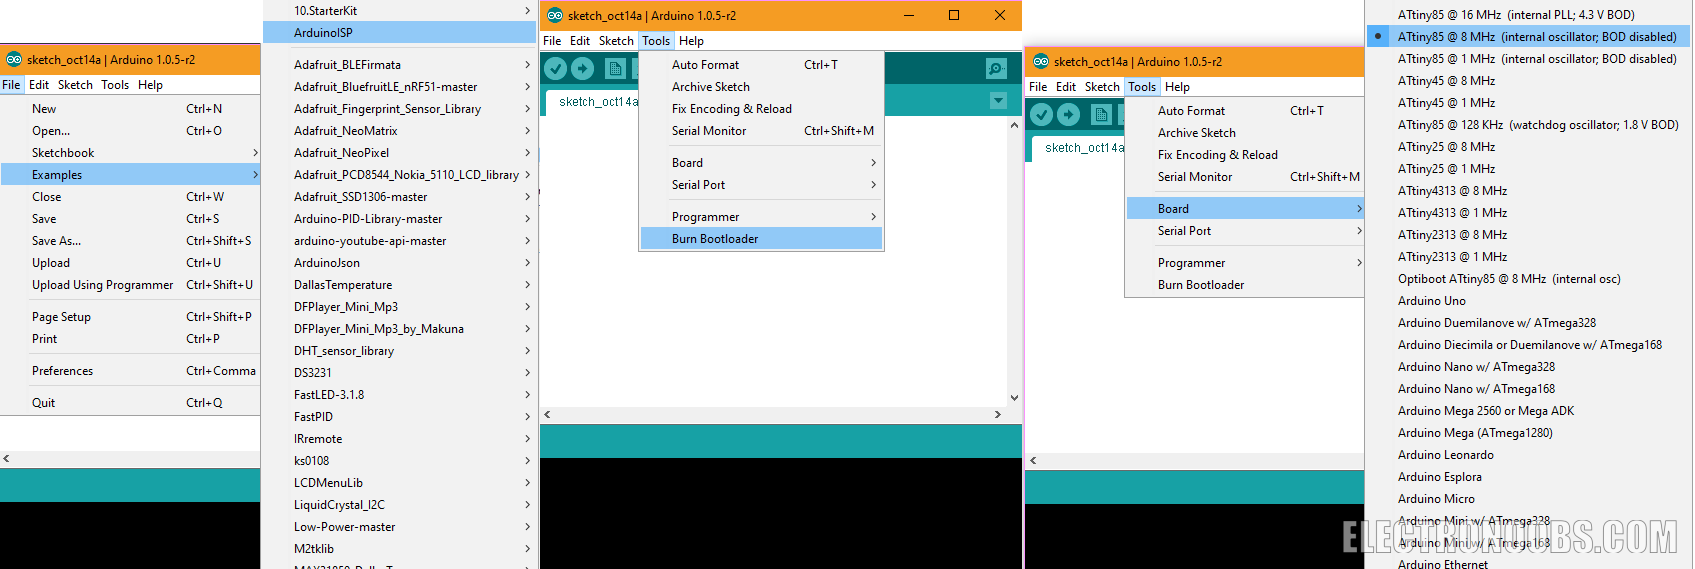Click Verify checkmark icon beside highlighted Board menu

(1042, 114)
